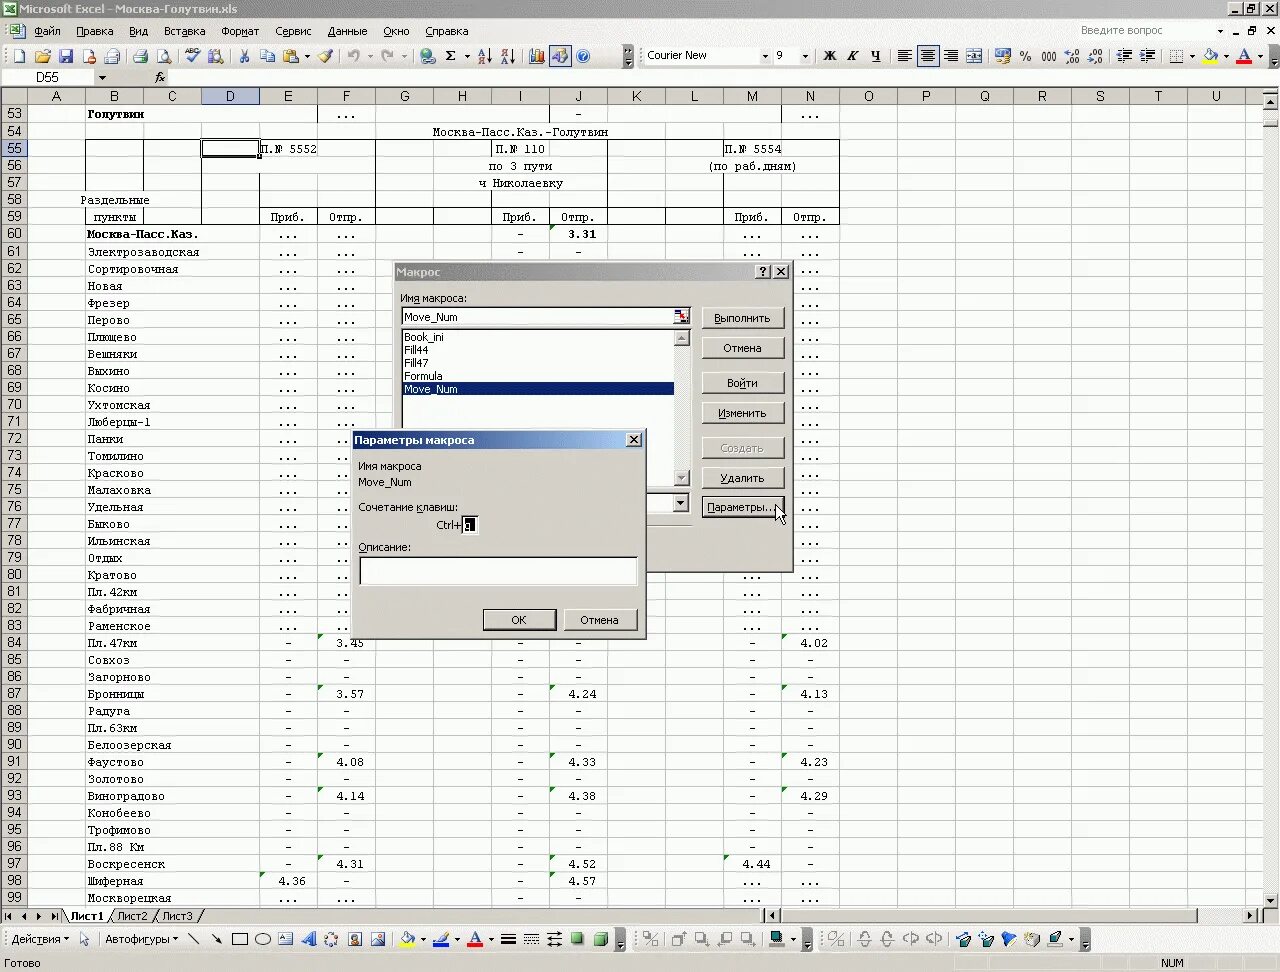Toggle Align Right formatting
1280x972 pixels.
coord(950,56)
